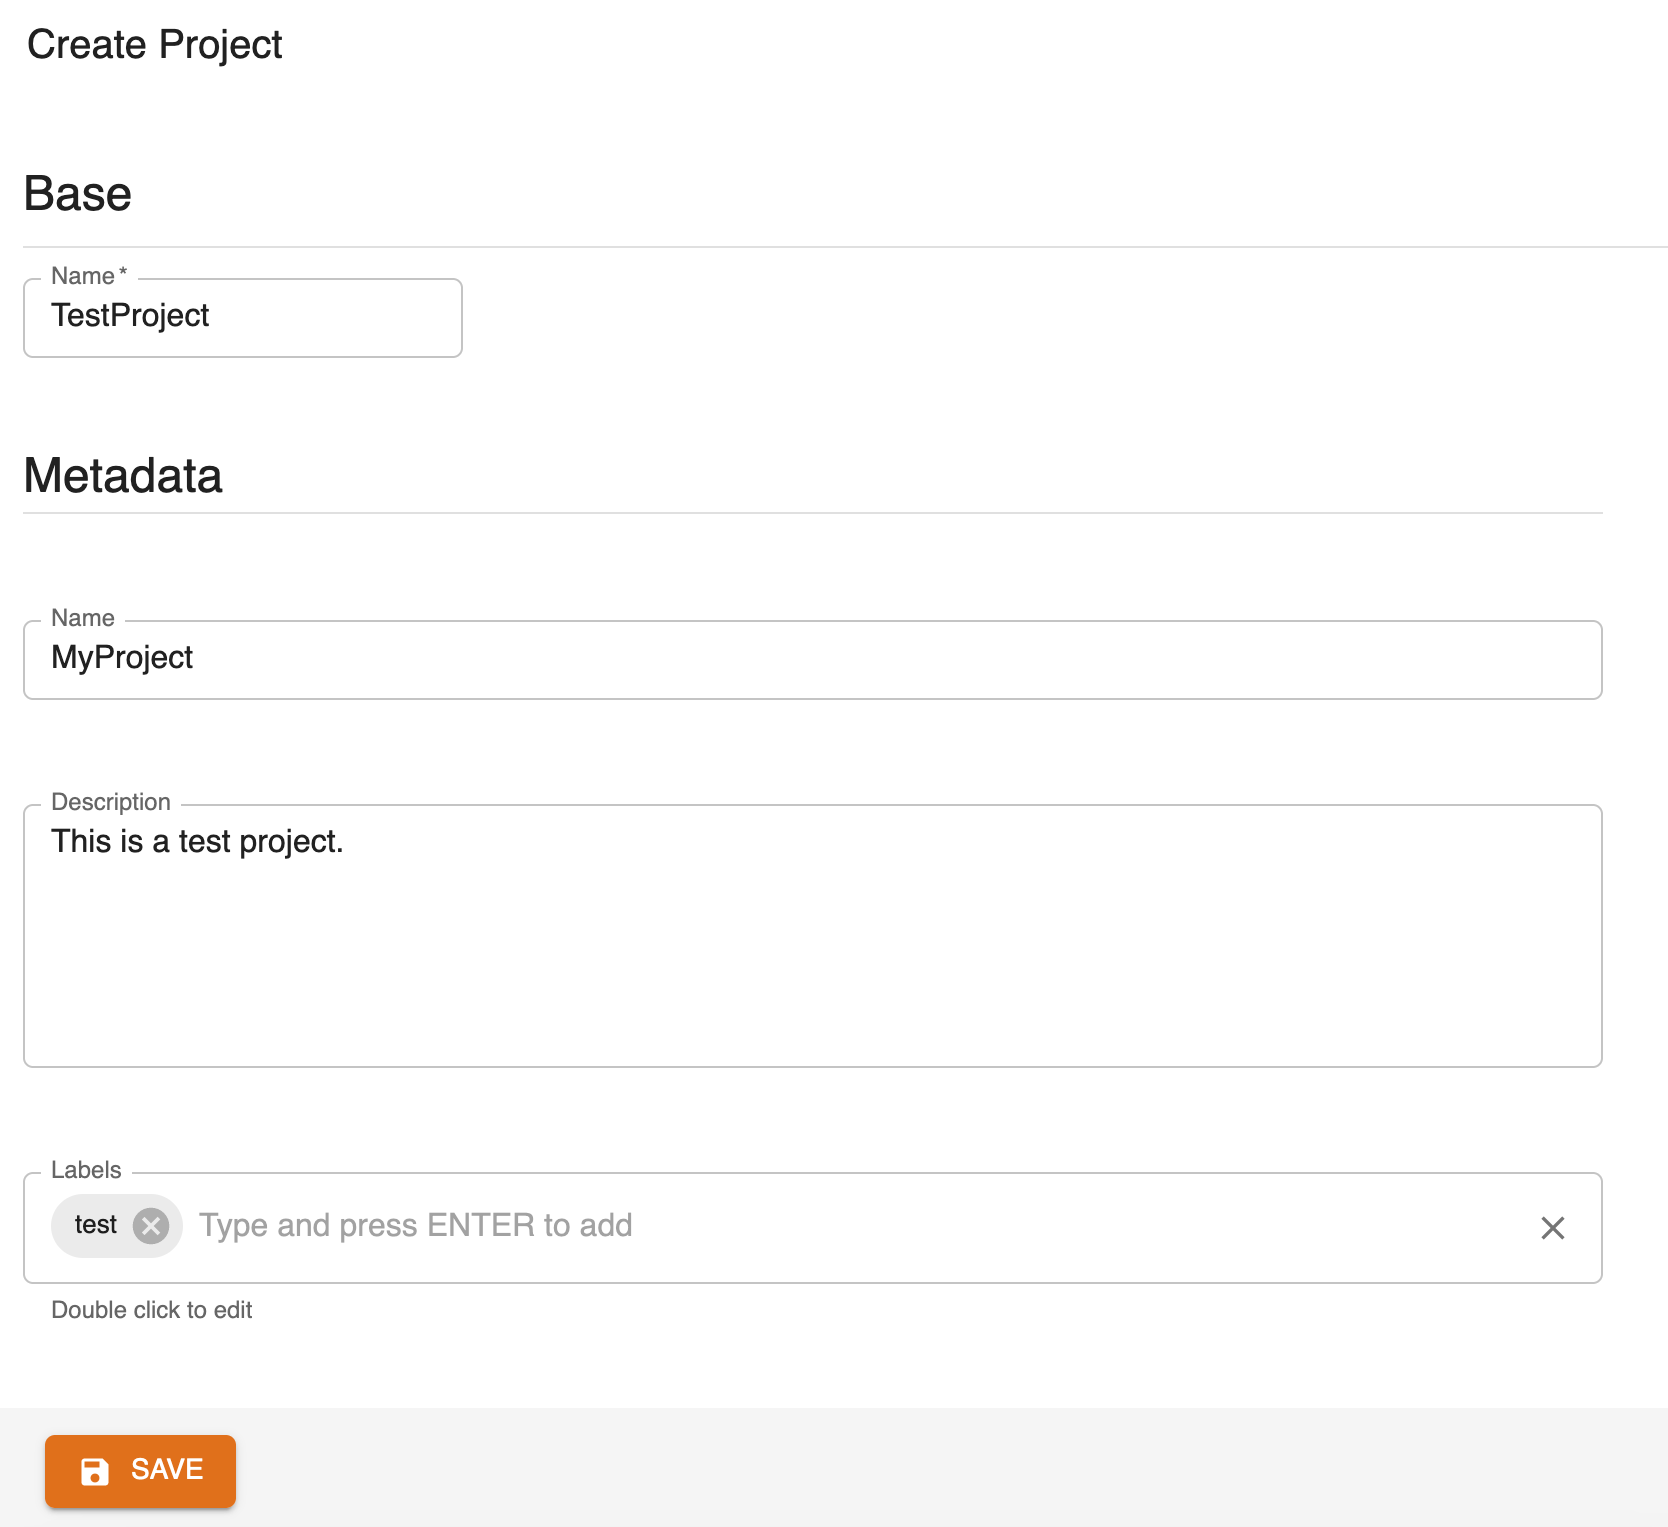Select the test label chip
The width and height of the screenshot is (1668, 1527).
[97, 1225]
